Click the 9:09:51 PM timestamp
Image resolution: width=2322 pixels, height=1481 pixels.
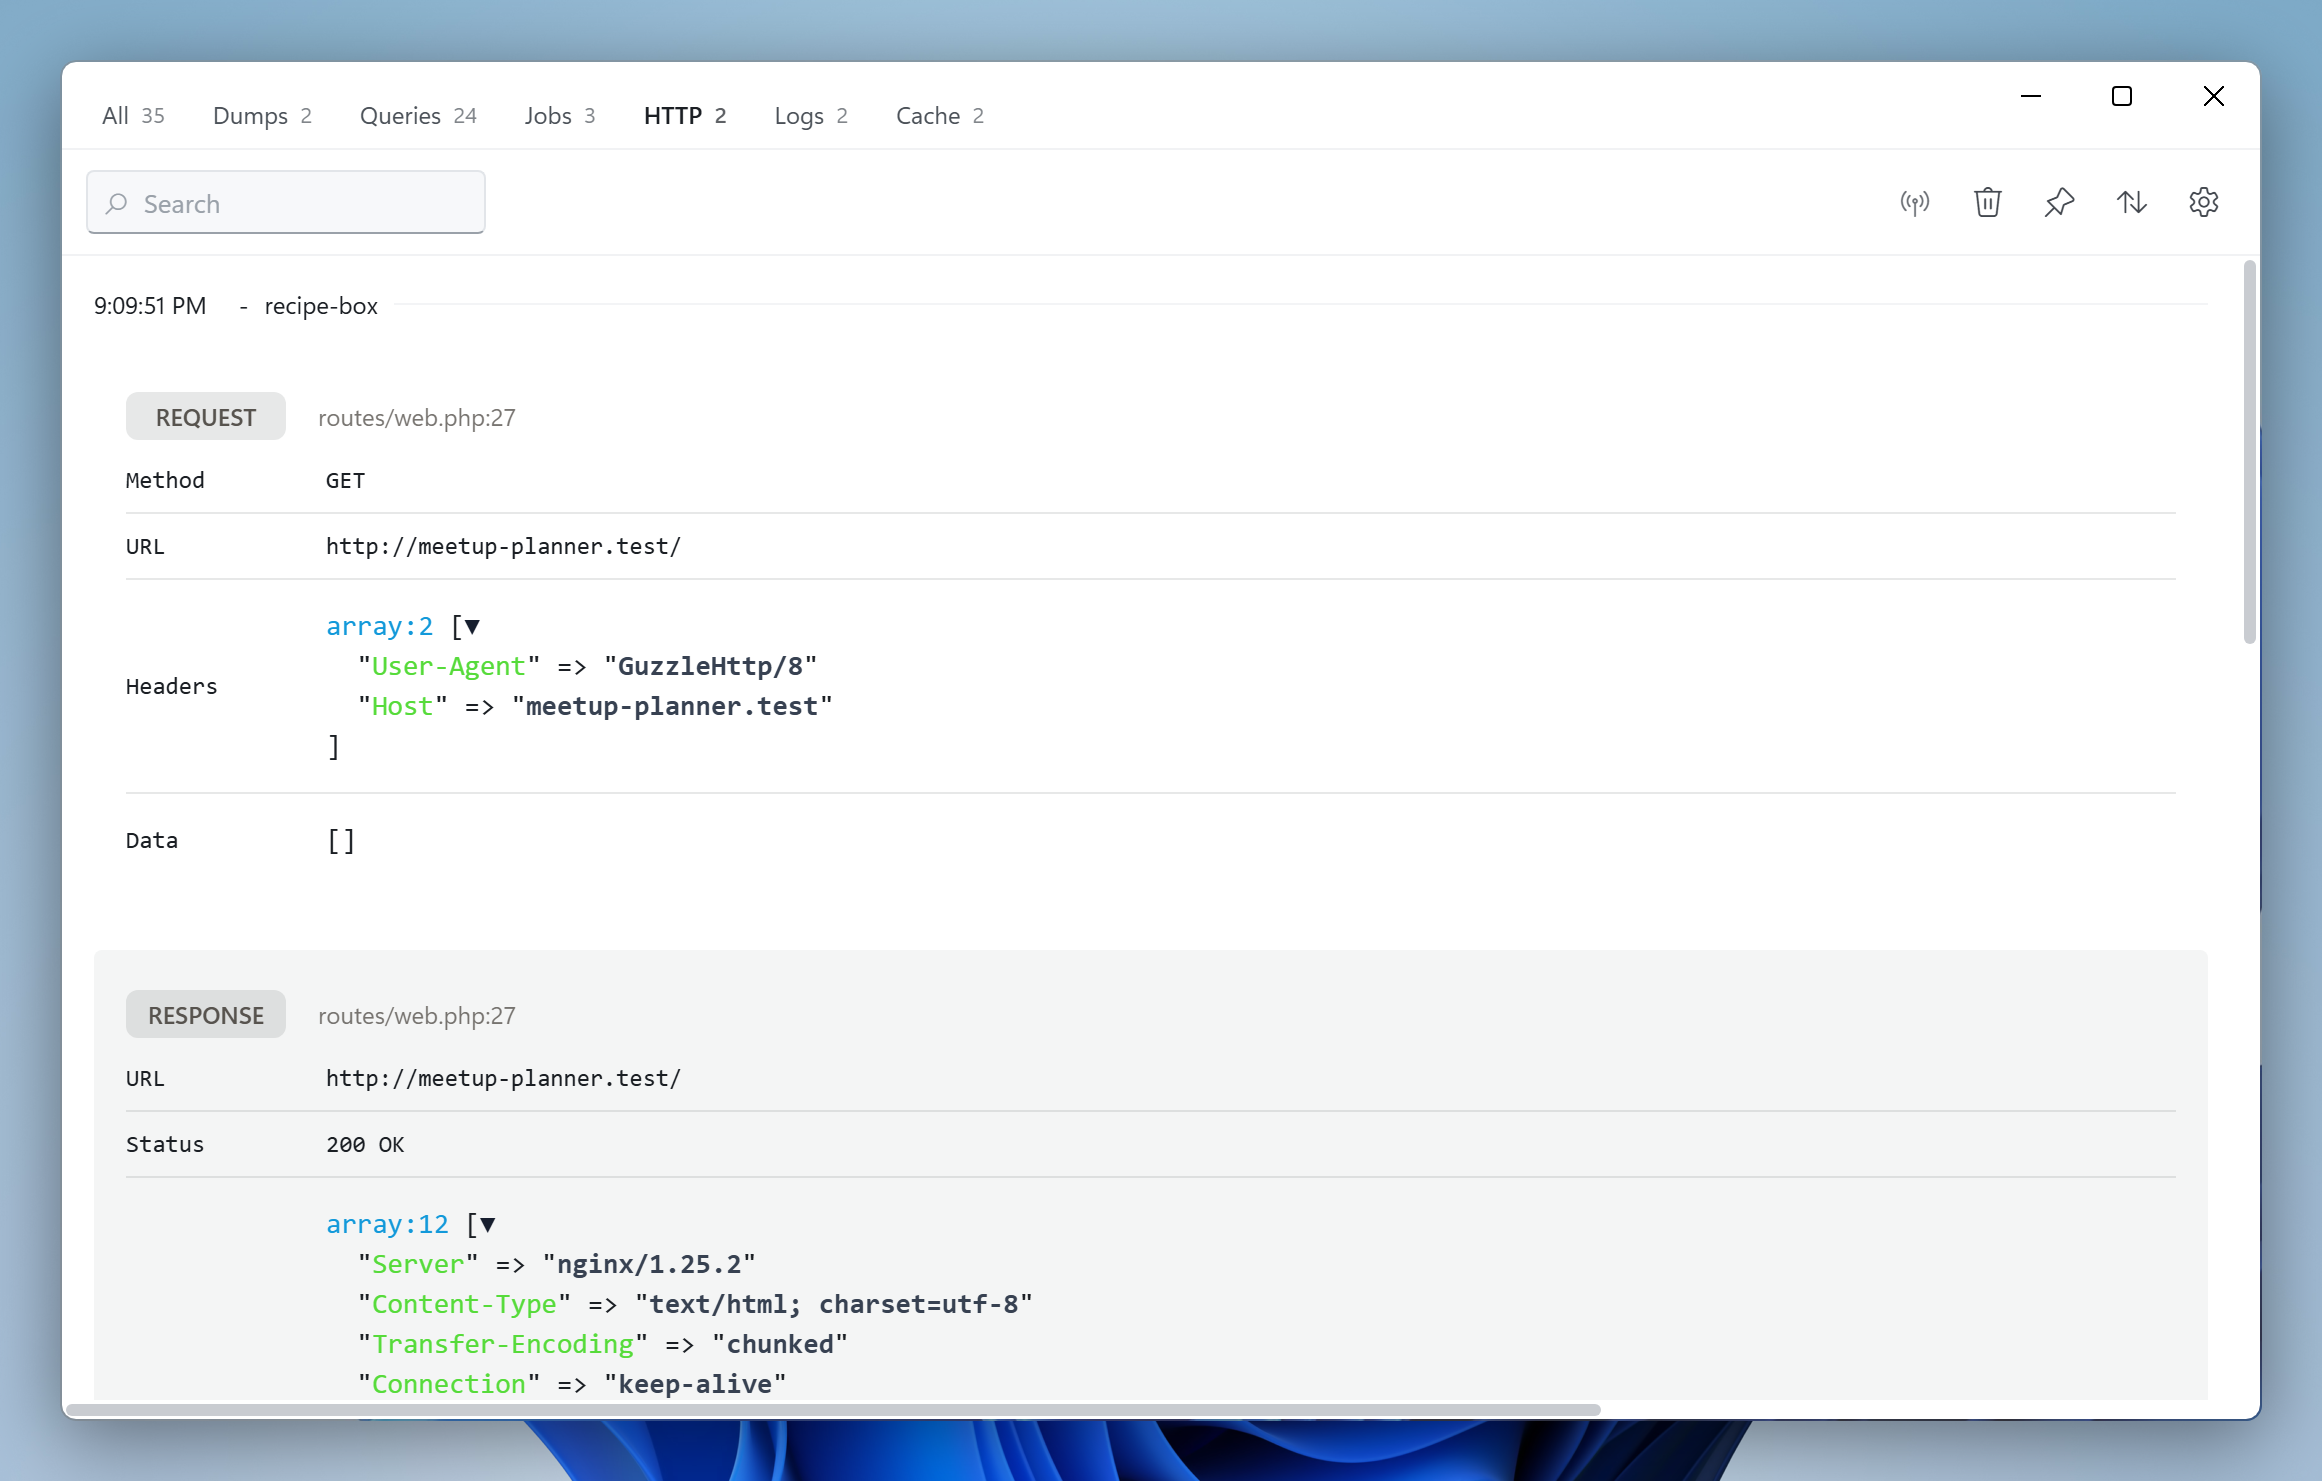coord(150,306)
